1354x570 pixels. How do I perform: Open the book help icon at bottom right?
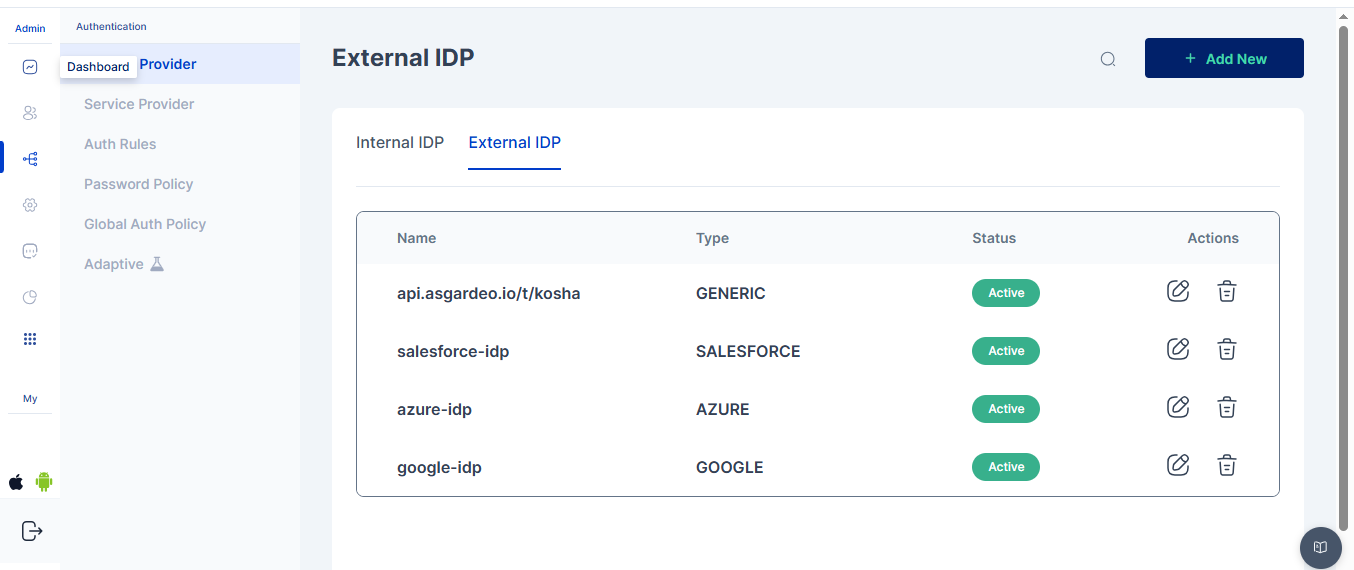point(1321,547)
